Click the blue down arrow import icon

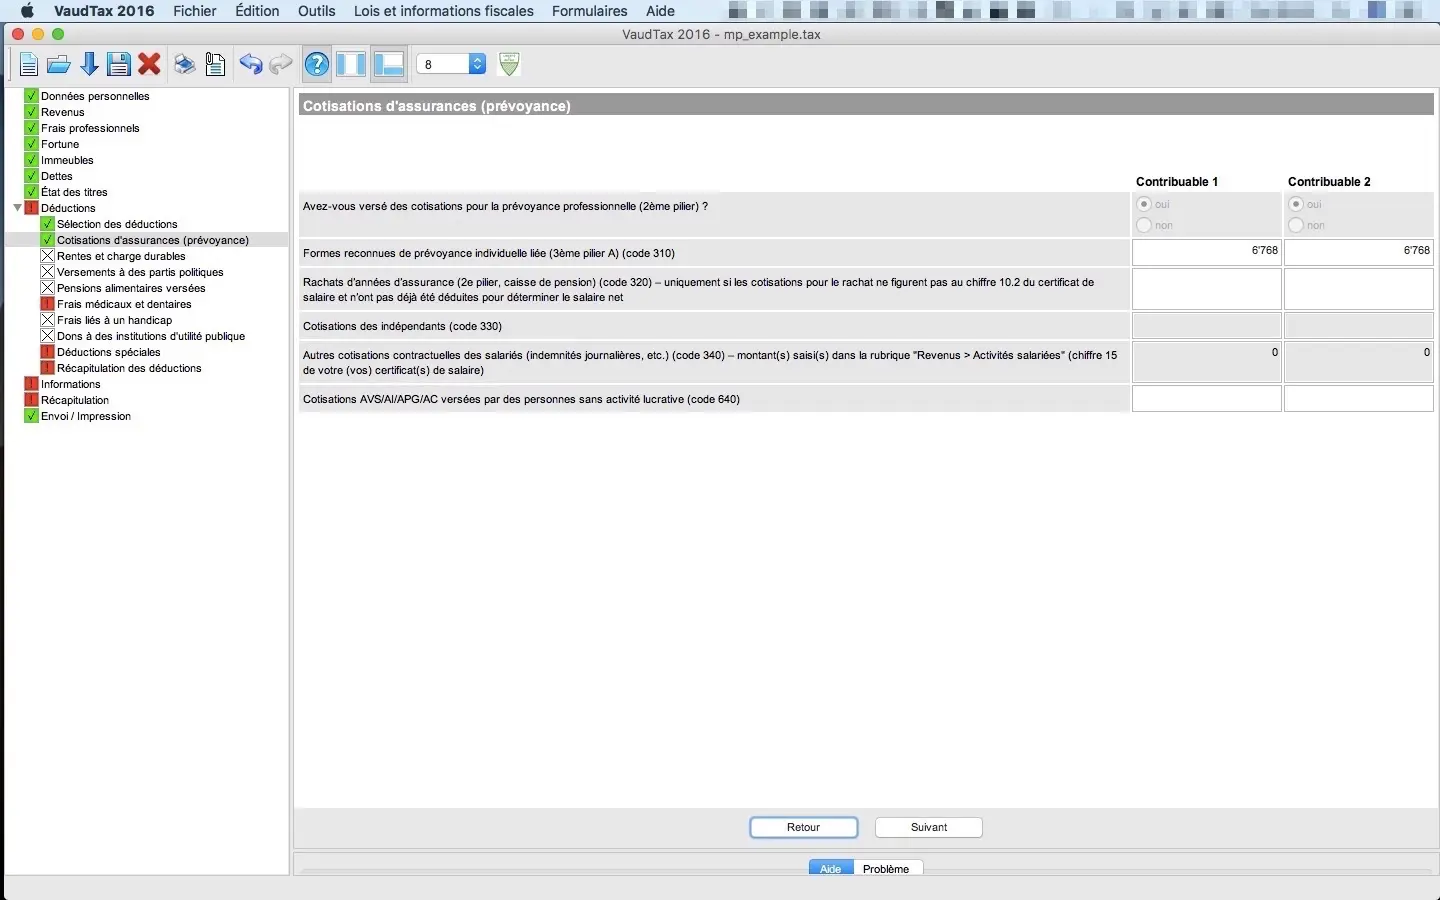89,65
